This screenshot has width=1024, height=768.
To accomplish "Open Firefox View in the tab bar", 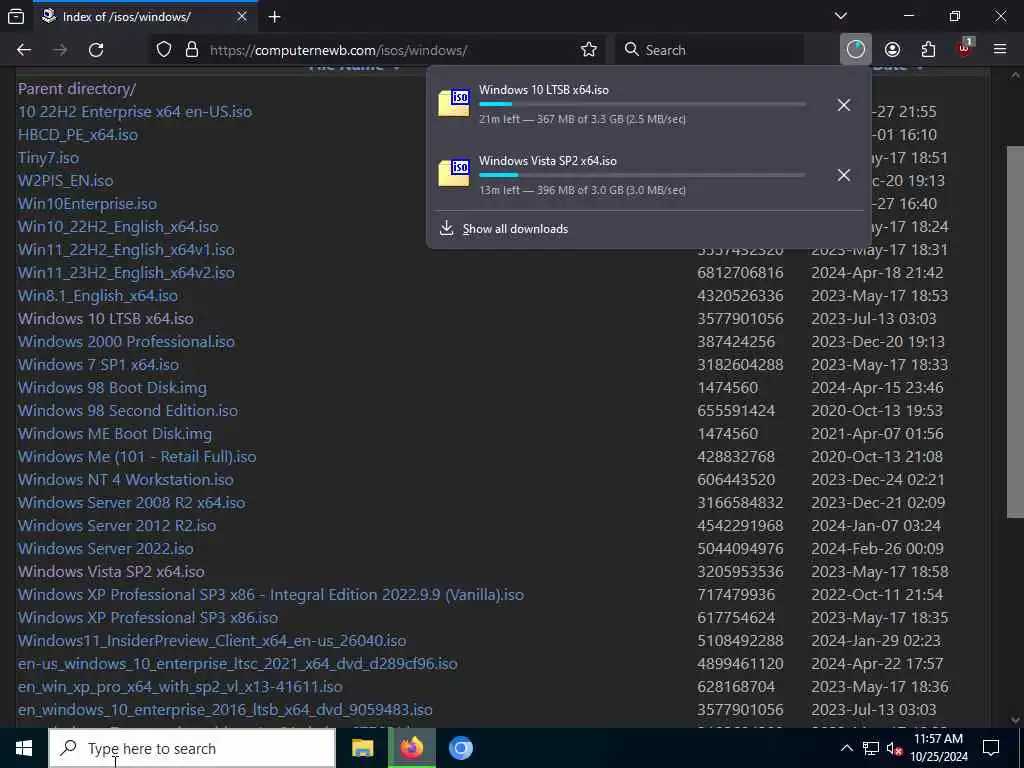I will pyautogui.click(x=16, y=16).
